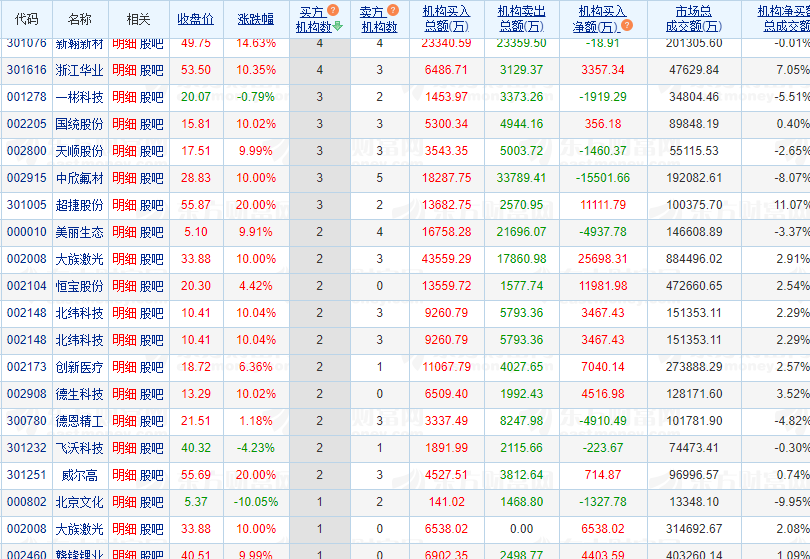The height and width of the screenshot is (559, 810).
Task: Sort by 机构买入总额(万) column header
Action: [x=446, y=19]
